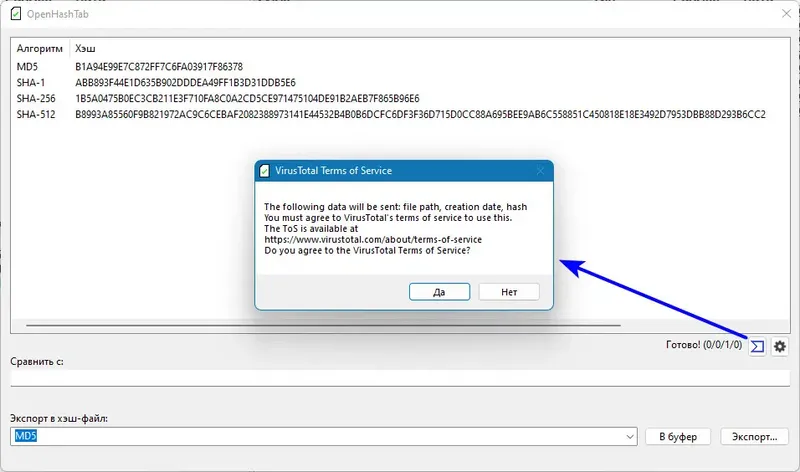This screenshot has width=800, height=472.
Task: Decline by clicking the Нет button
Action: tap(509, 292)
